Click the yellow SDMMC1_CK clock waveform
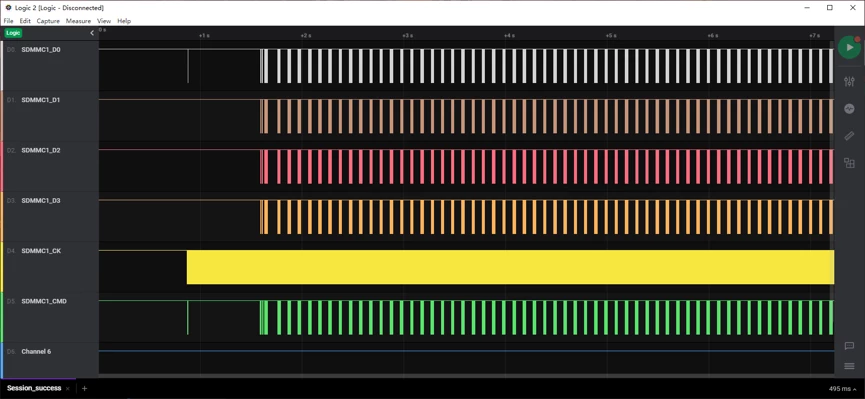The height and width of the screenshot is (399, 865). 510,267
